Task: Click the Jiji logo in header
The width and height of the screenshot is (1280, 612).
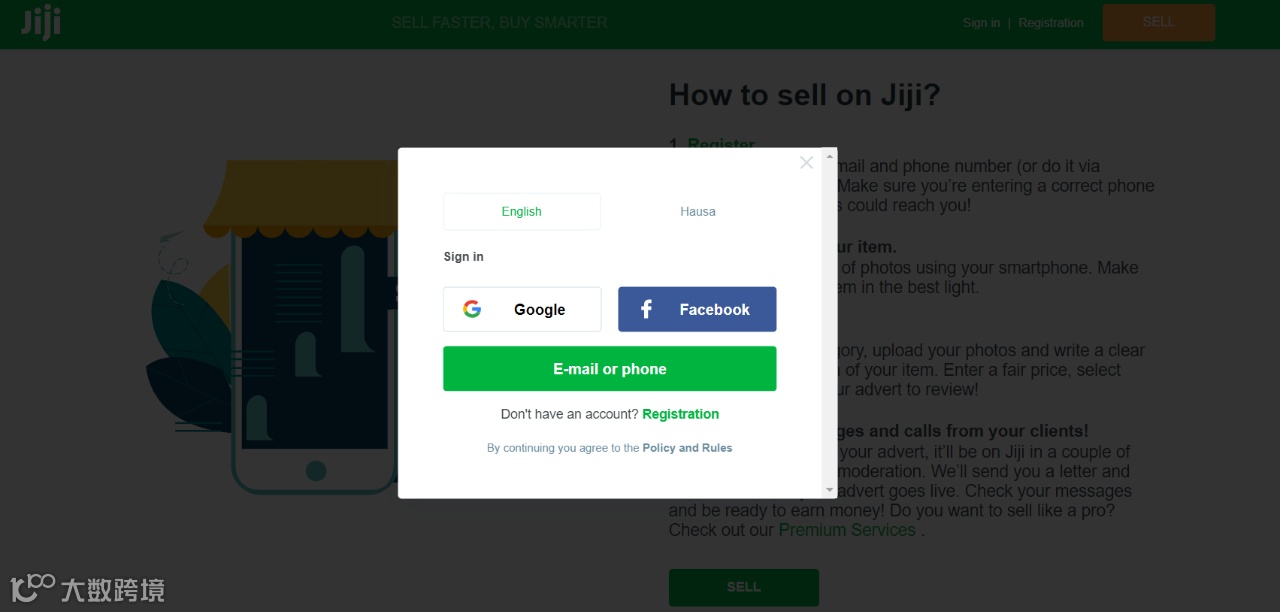Action: click(x=41, y=22)
